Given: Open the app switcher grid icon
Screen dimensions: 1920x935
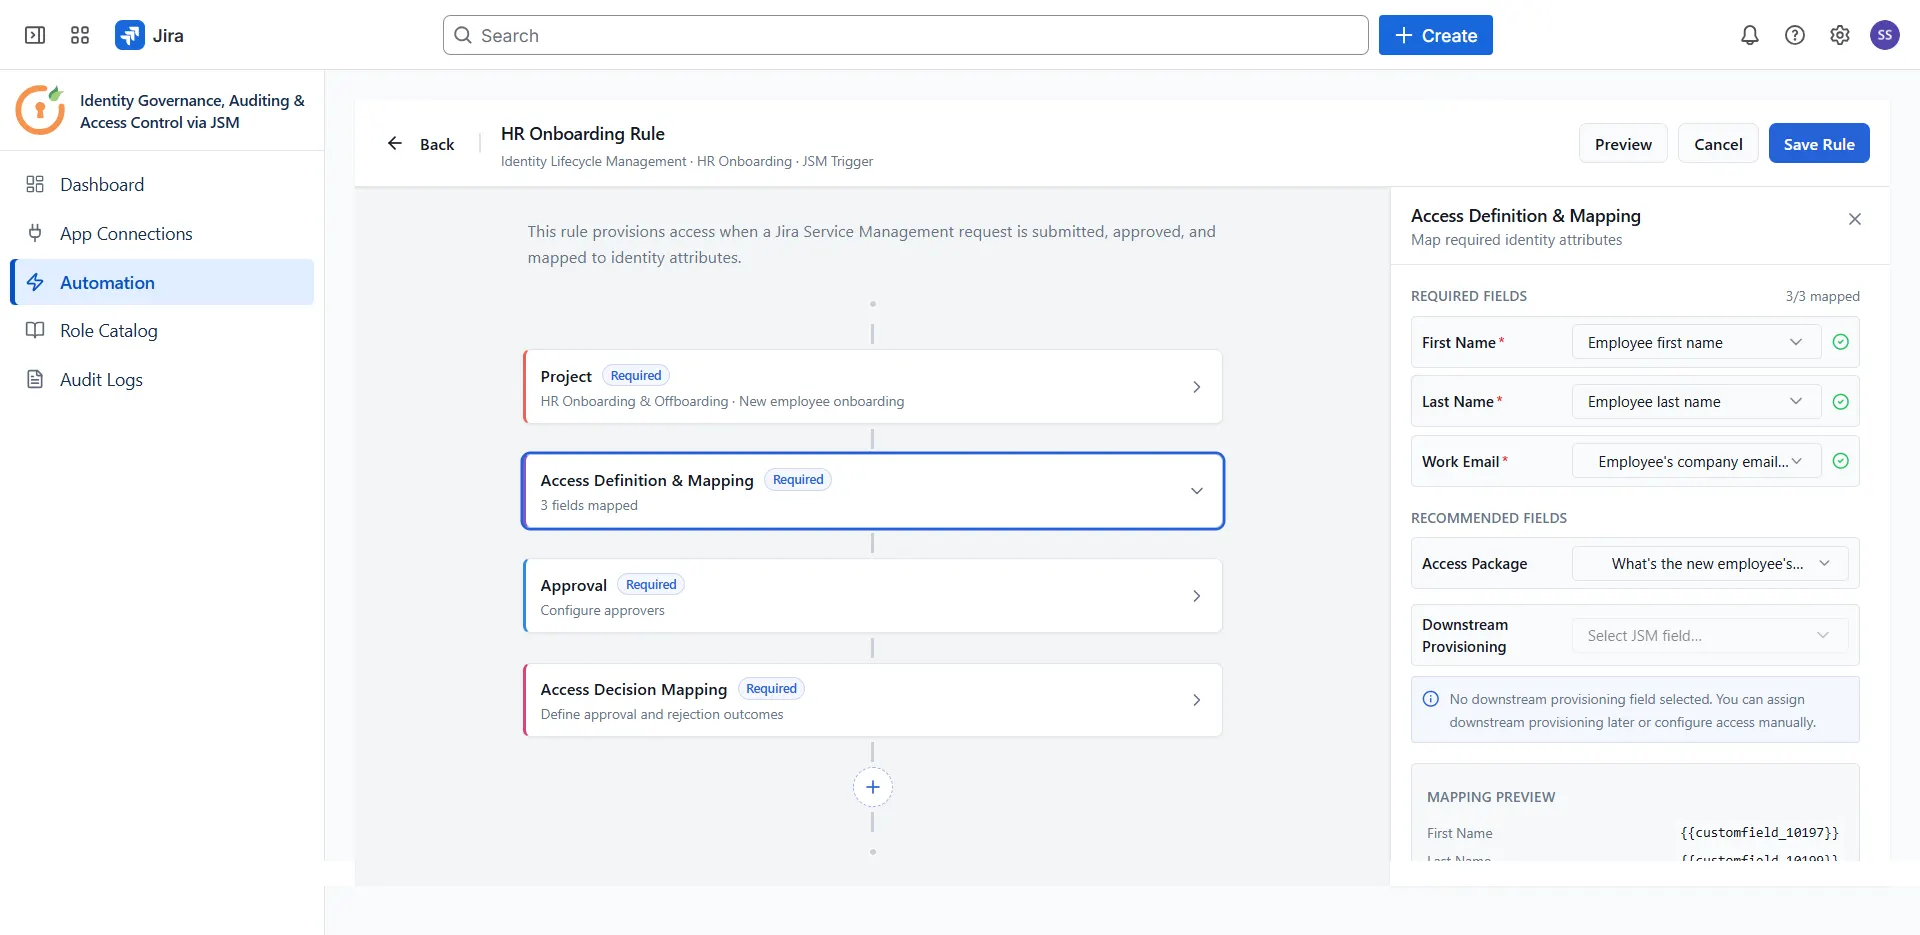Looking at the screenshot, I should 80,35.
